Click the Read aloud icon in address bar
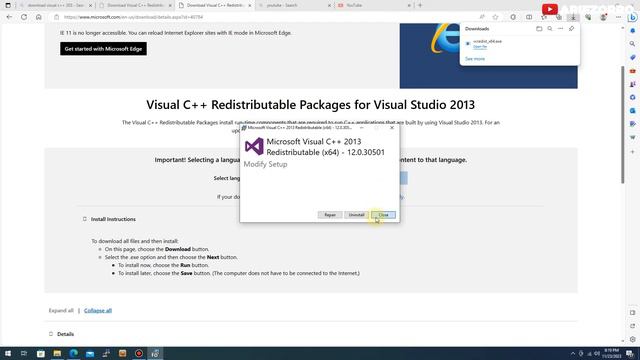This screenshot has height=360, width=640. (x=482, y=17)
